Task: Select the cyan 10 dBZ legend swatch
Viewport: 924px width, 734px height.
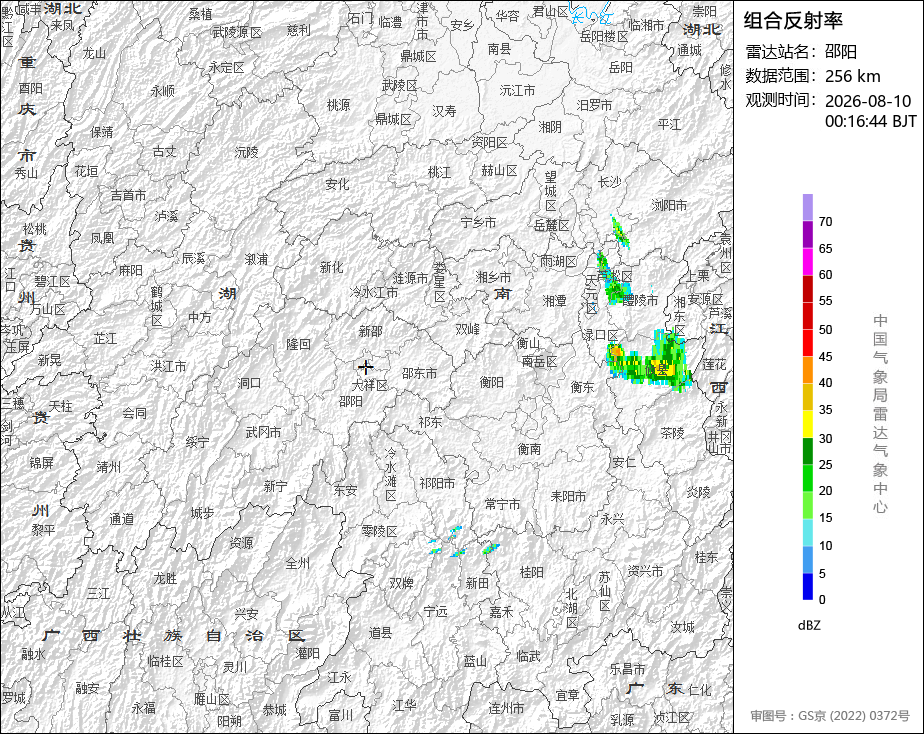Action: 807,533
